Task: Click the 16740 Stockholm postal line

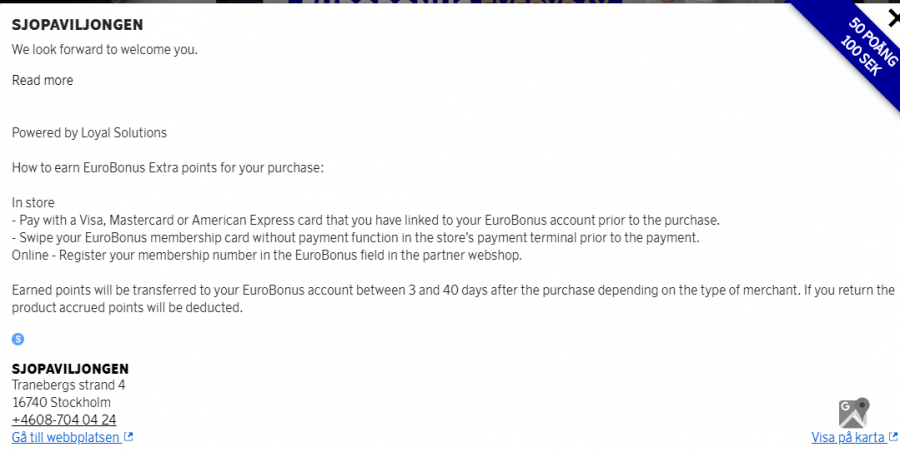Action: [x=61, y=402]
